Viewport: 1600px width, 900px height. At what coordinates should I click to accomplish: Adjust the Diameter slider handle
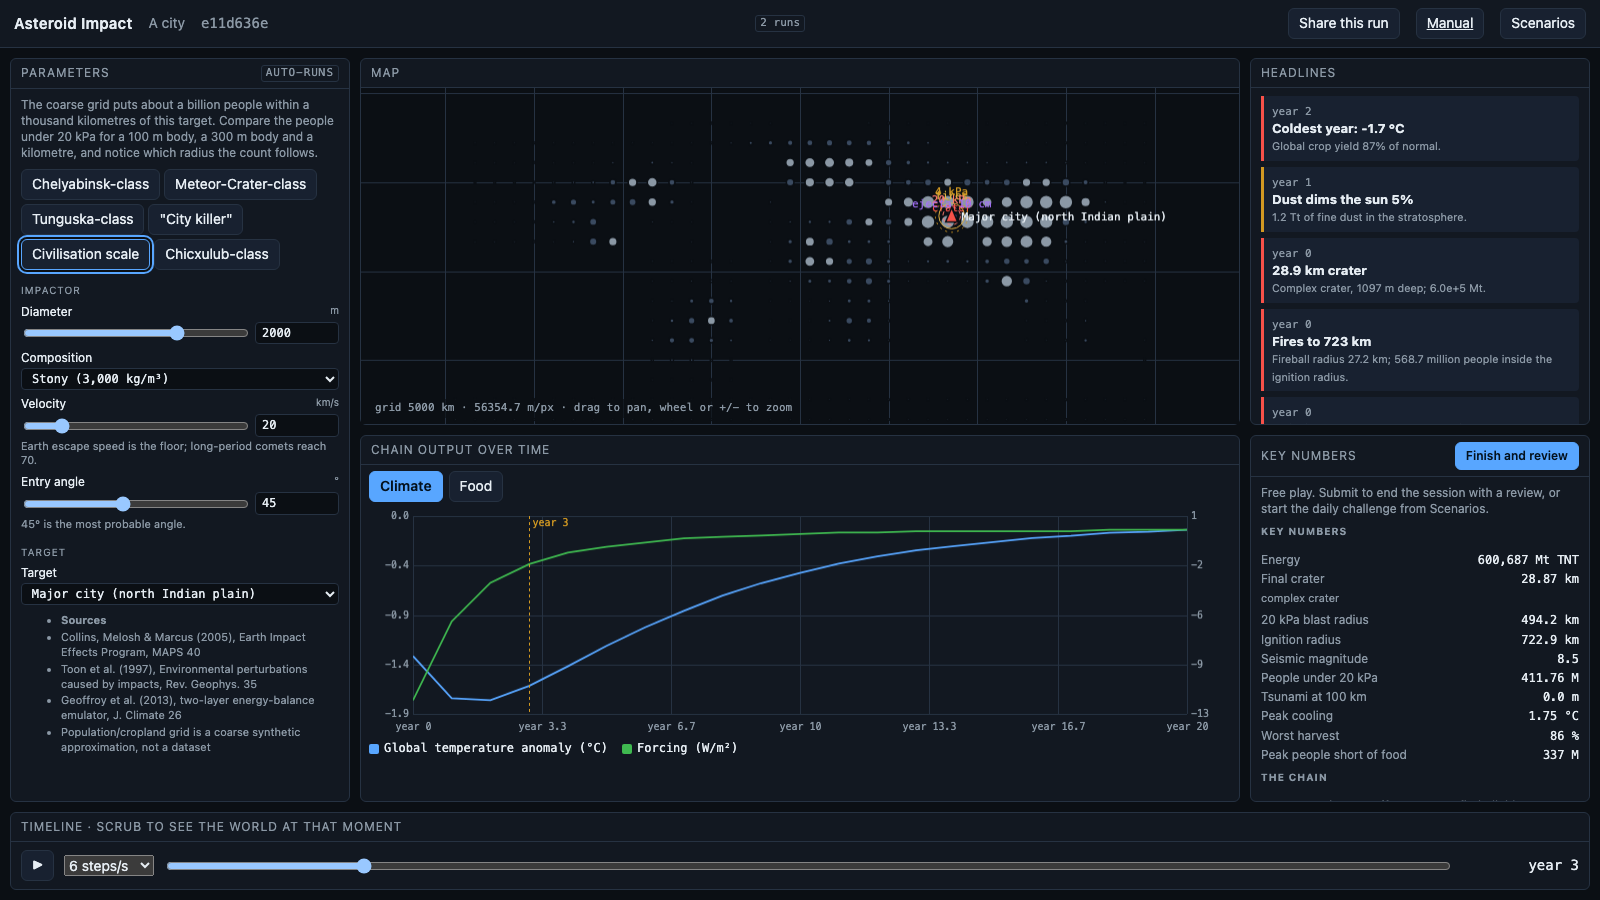pyautogui.click(x=177, y=333)
